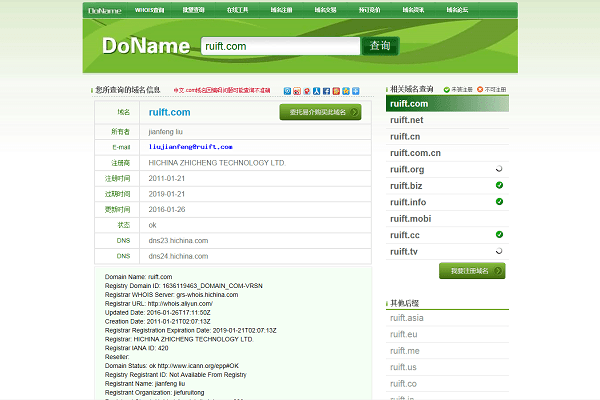This screenshot has height=400, width=600.
Task: Select Registrant Organization: jiefuruitong line
Action: pyautogui.click(x=154, y=392)
